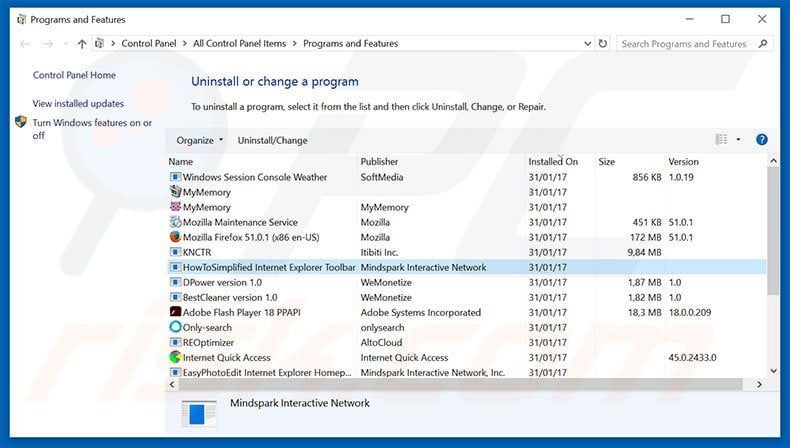Click the BestCleaner version 1.0 icon
This screenshot has width=790, height=448.
coord(175,297)
